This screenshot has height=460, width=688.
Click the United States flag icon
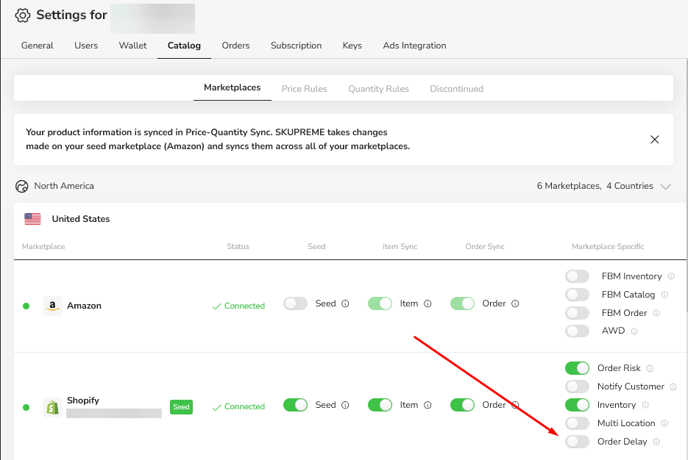(33, 219)
